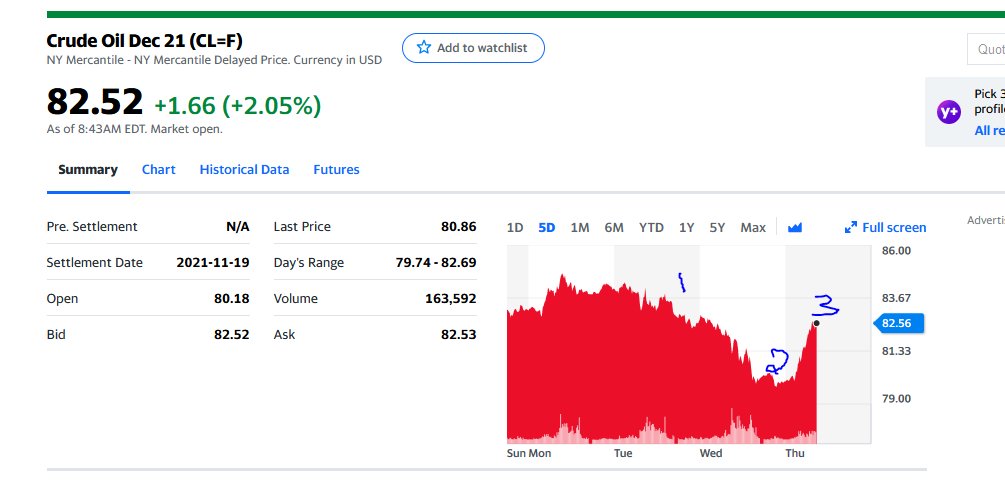1005x488 pixels.
Task: Click the Pre. Settlement N/A value
Action: click(x=238, y=227)
